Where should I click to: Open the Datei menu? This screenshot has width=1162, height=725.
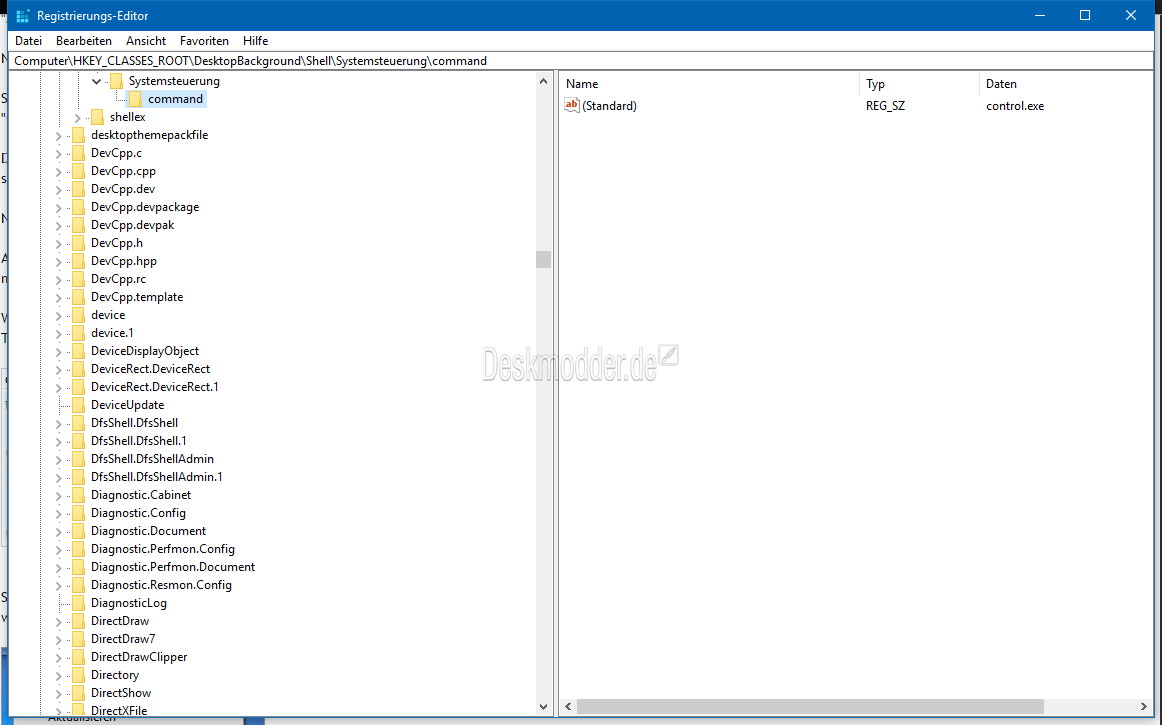(28, 41)
